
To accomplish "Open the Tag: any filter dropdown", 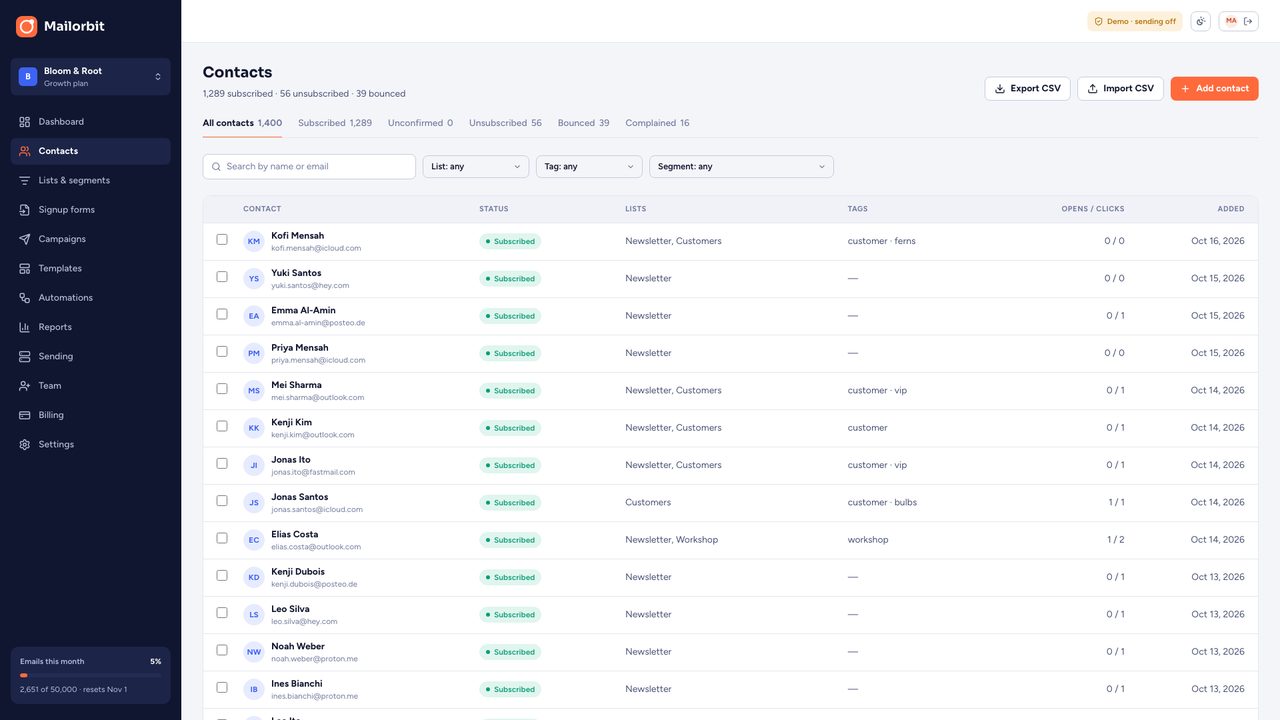I will pyautogui.click(x=589, y=167).
